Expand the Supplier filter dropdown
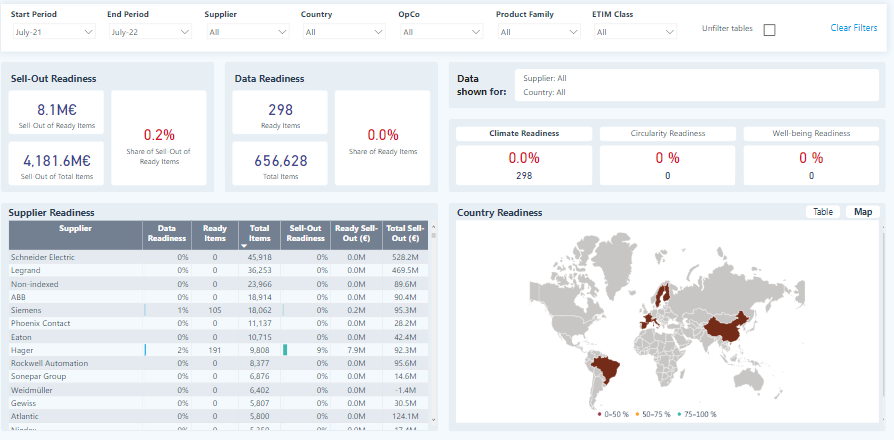 pyautogui.click(x=247, y=32)
